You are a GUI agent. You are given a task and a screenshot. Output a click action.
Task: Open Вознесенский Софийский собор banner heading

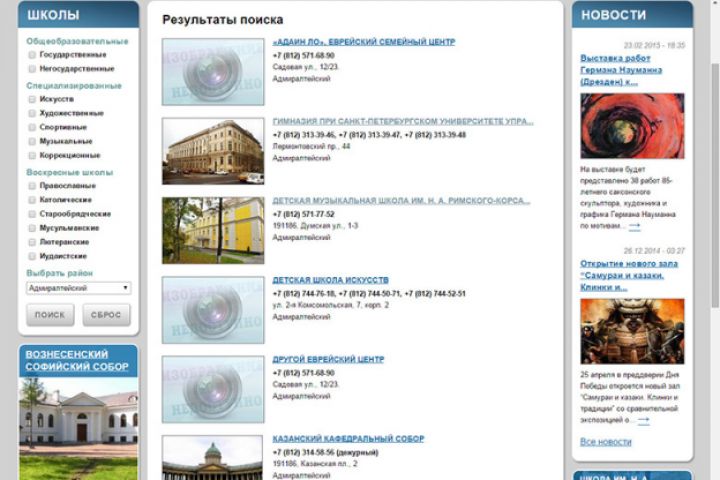(x=77, y=361)
